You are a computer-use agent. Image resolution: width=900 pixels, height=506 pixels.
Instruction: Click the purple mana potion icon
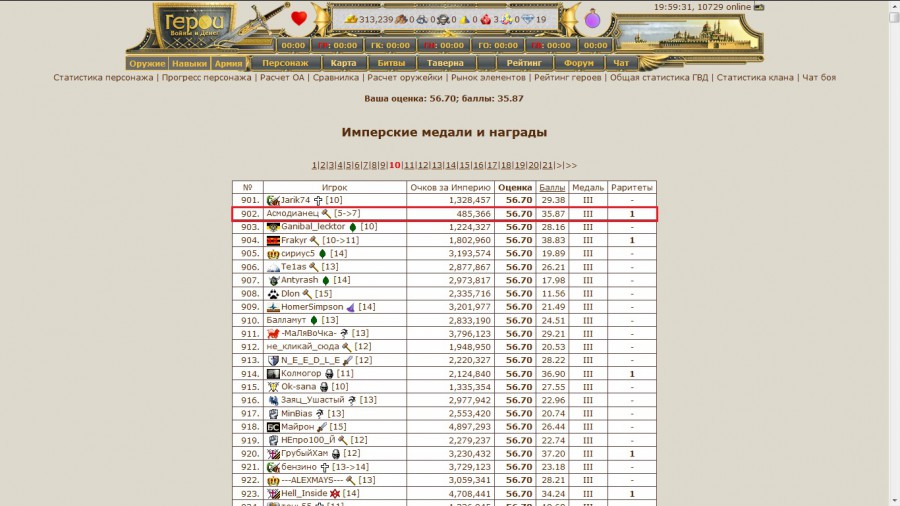point(592,19)
